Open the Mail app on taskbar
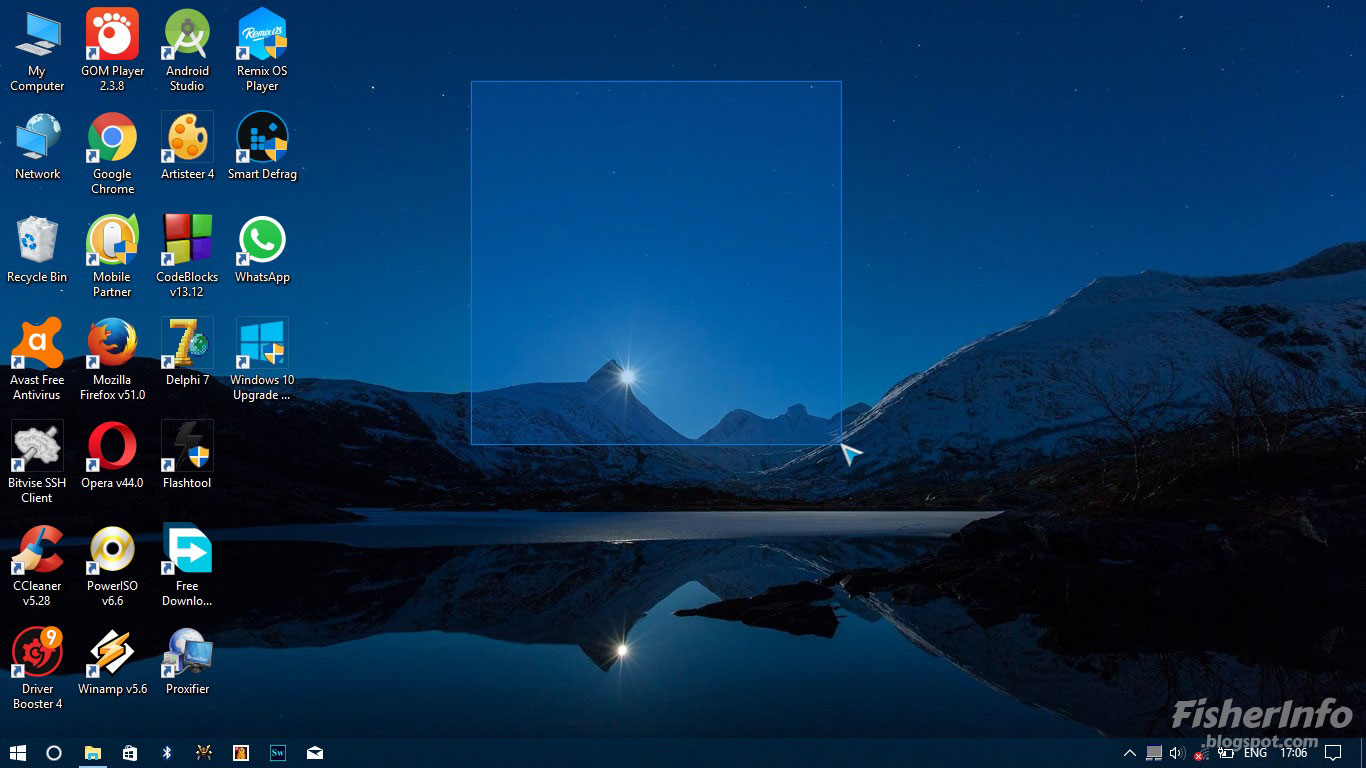 click(x=315, y=753)
